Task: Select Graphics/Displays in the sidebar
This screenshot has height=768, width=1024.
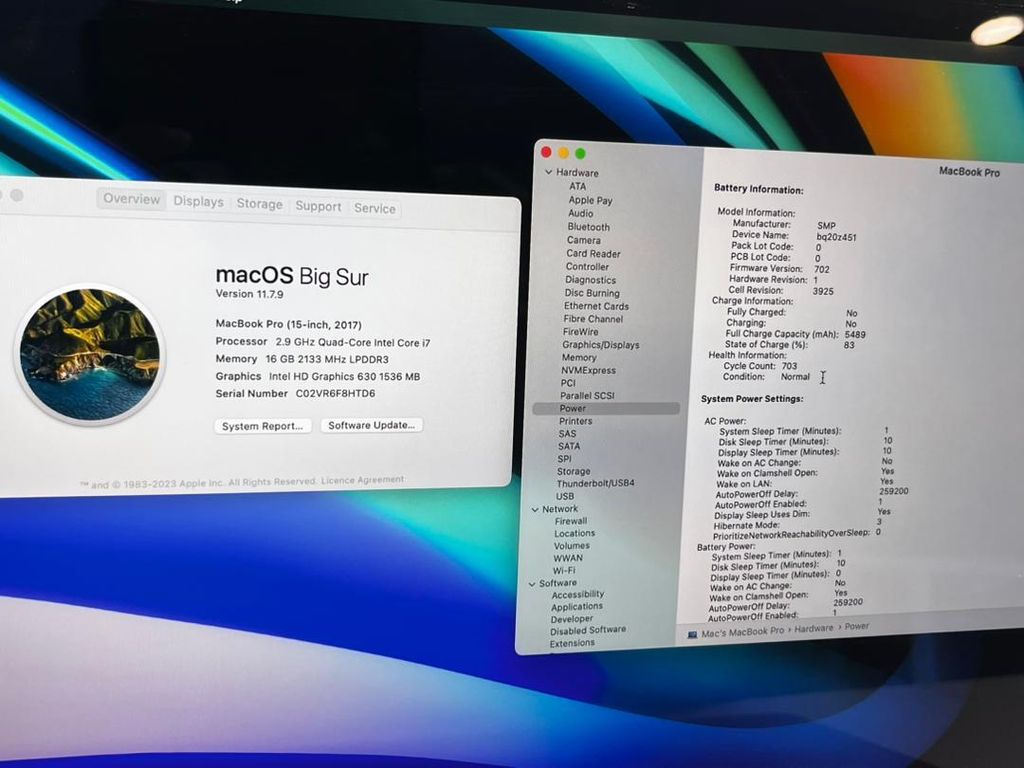Action: click(600, 345)
